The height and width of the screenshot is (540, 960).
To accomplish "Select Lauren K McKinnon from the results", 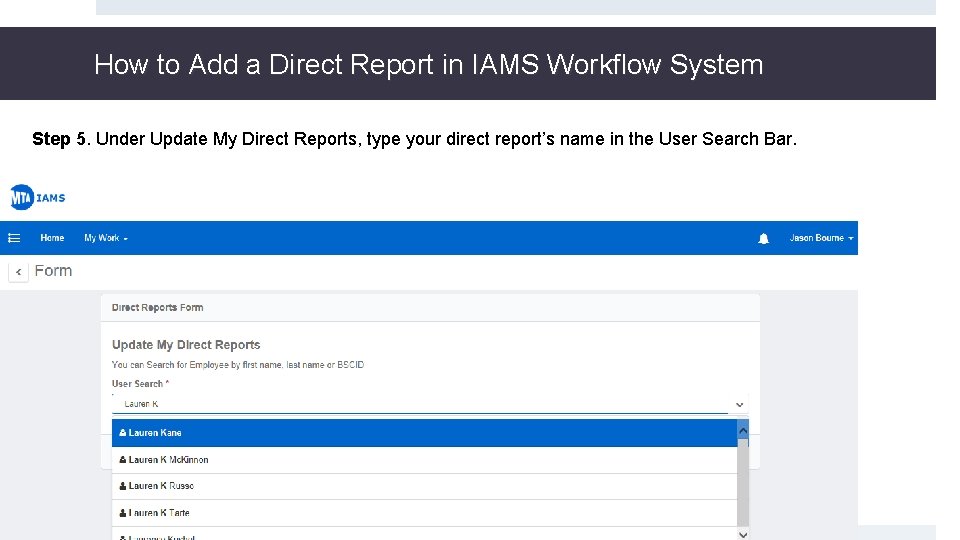I will pyautogui.click(x=424, y=460).
